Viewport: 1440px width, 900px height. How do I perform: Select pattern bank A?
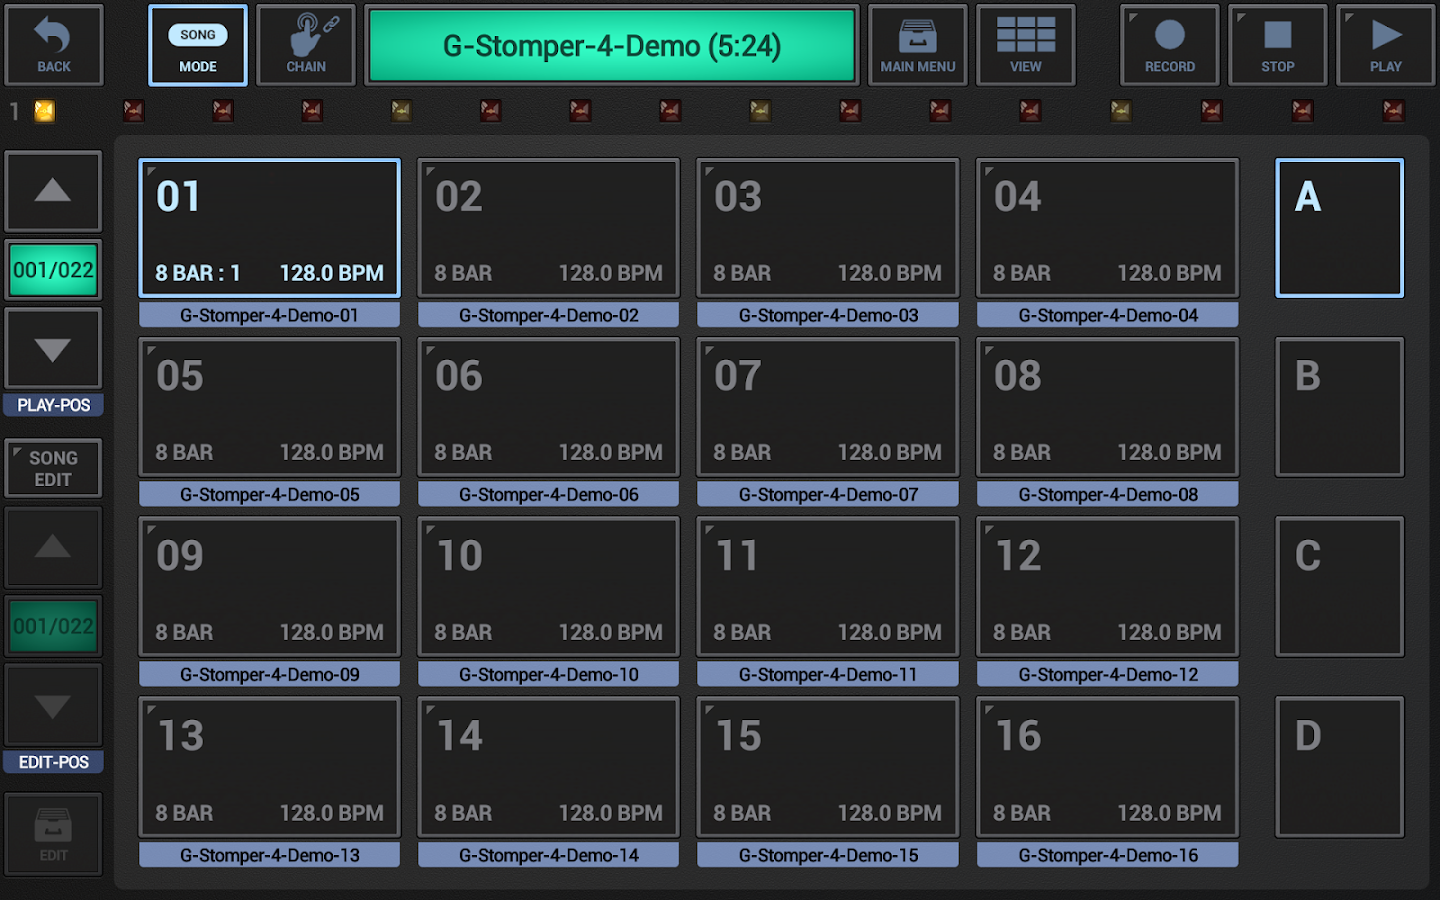[1339, 227]
